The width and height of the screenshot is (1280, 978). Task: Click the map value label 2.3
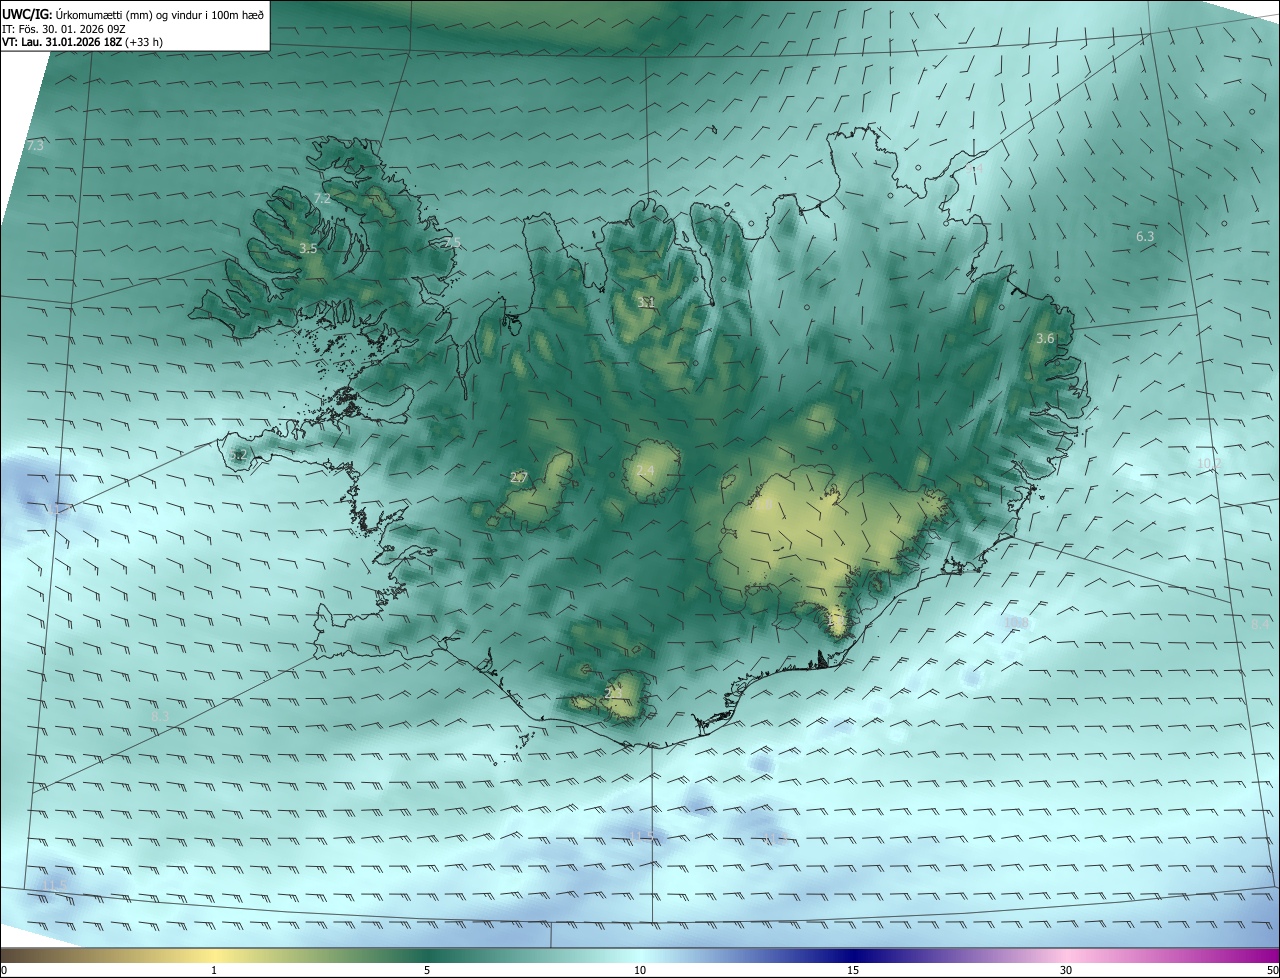[614, 692]
